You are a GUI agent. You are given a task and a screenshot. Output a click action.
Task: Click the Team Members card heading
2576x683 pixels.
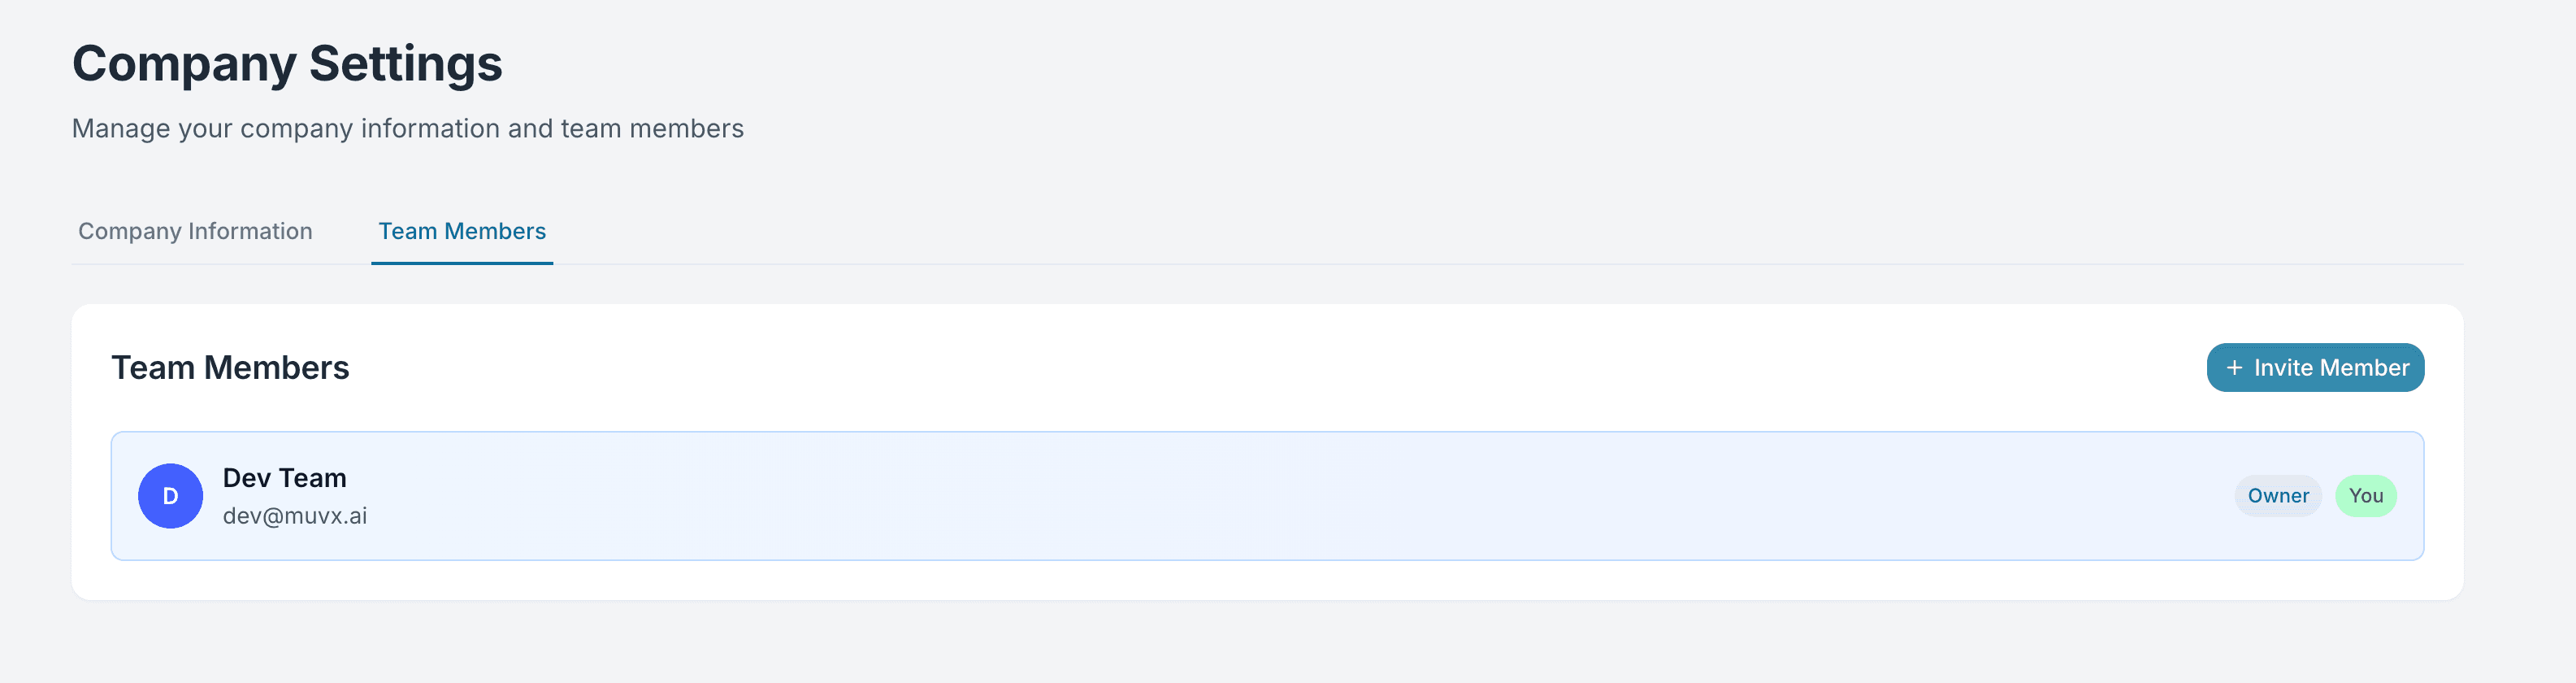click(230, 368)
